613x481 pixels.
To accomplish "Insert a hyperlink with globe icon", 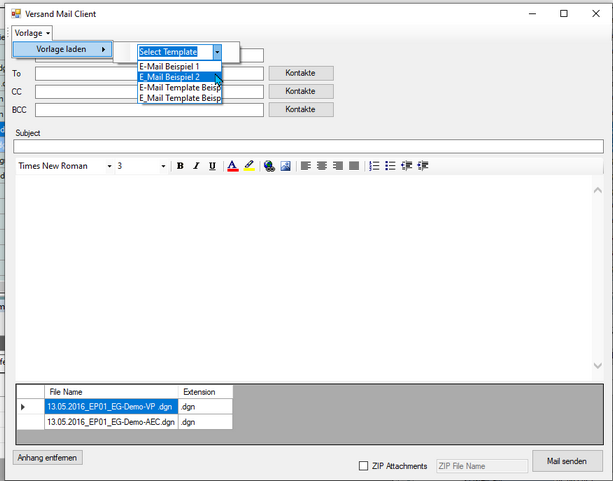I will point(269,166).
